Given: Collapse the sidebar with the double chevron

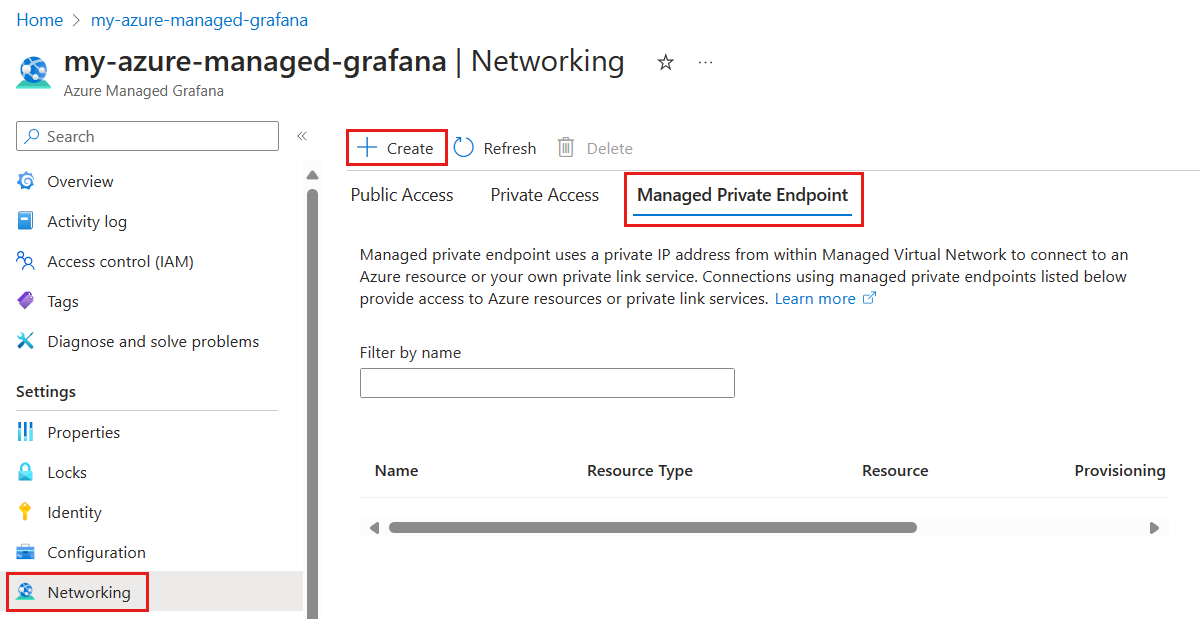Looking at the screenshot, I should 302,136.
